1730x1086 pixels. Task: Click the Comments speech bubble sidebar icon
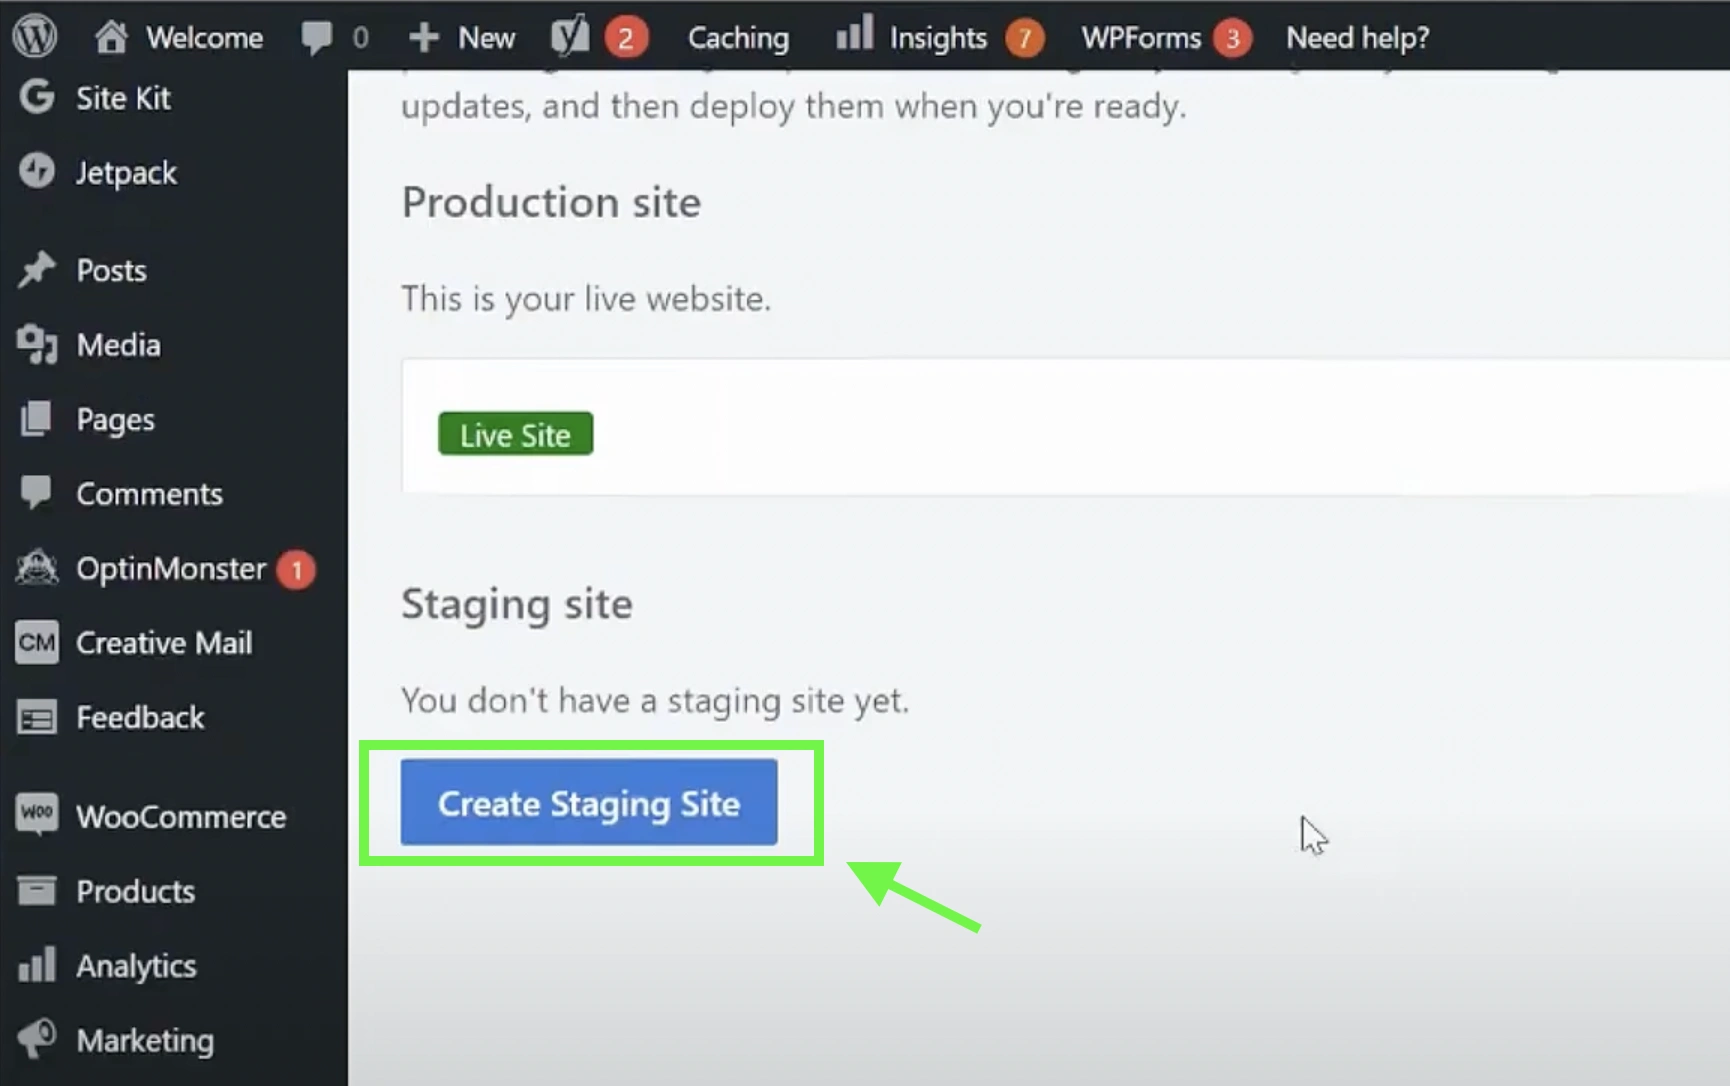36,493
